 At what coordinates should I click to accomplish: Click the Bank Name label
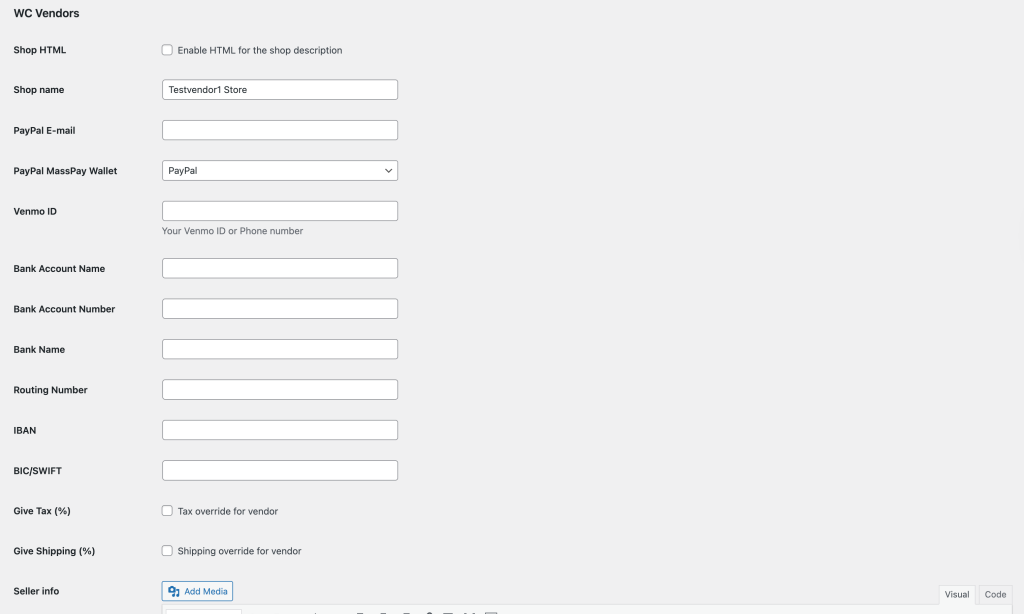click(39, 350)
